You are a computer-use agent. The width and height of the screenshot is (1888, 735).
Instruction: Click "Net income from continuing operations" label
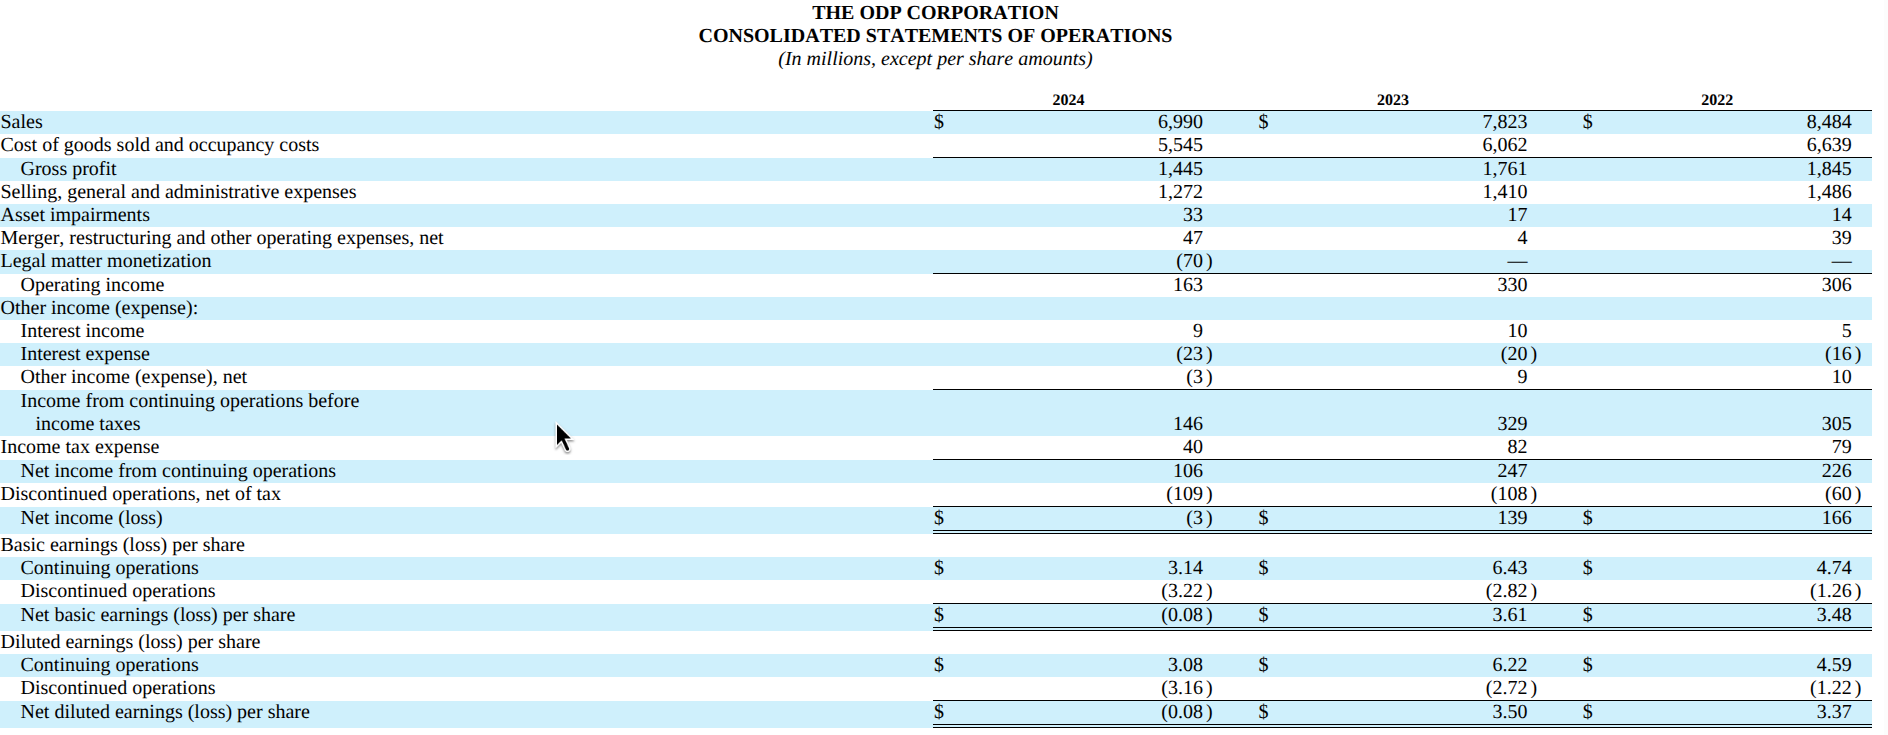click(178, 471)
